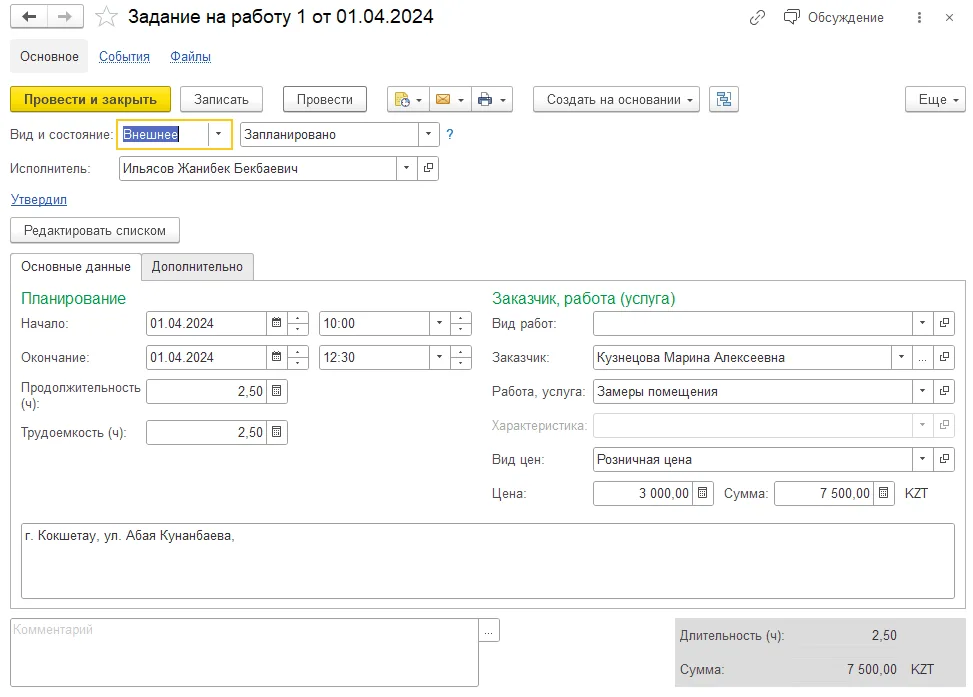Switch to the Файлы tab
The width and height of the screenshot is (973, 697).
(x=191, y=56)
